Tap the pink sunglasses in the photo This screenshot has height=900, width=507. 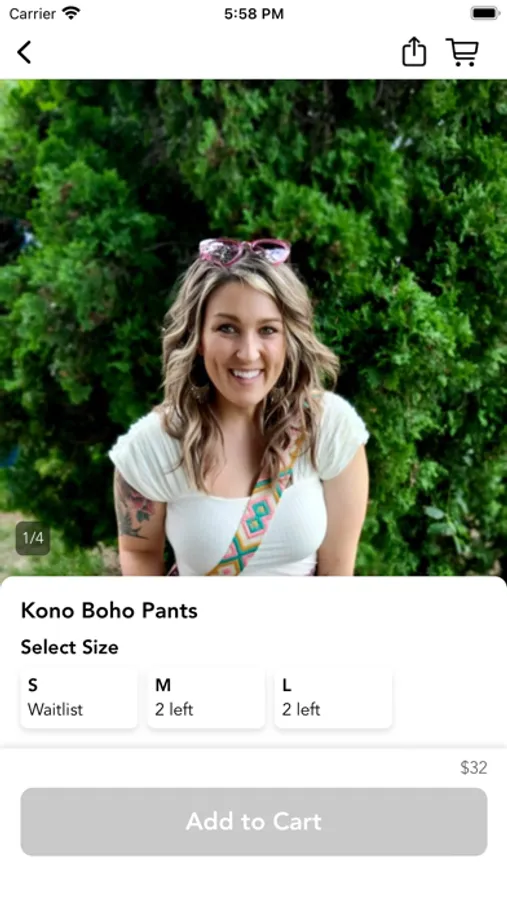245,251
